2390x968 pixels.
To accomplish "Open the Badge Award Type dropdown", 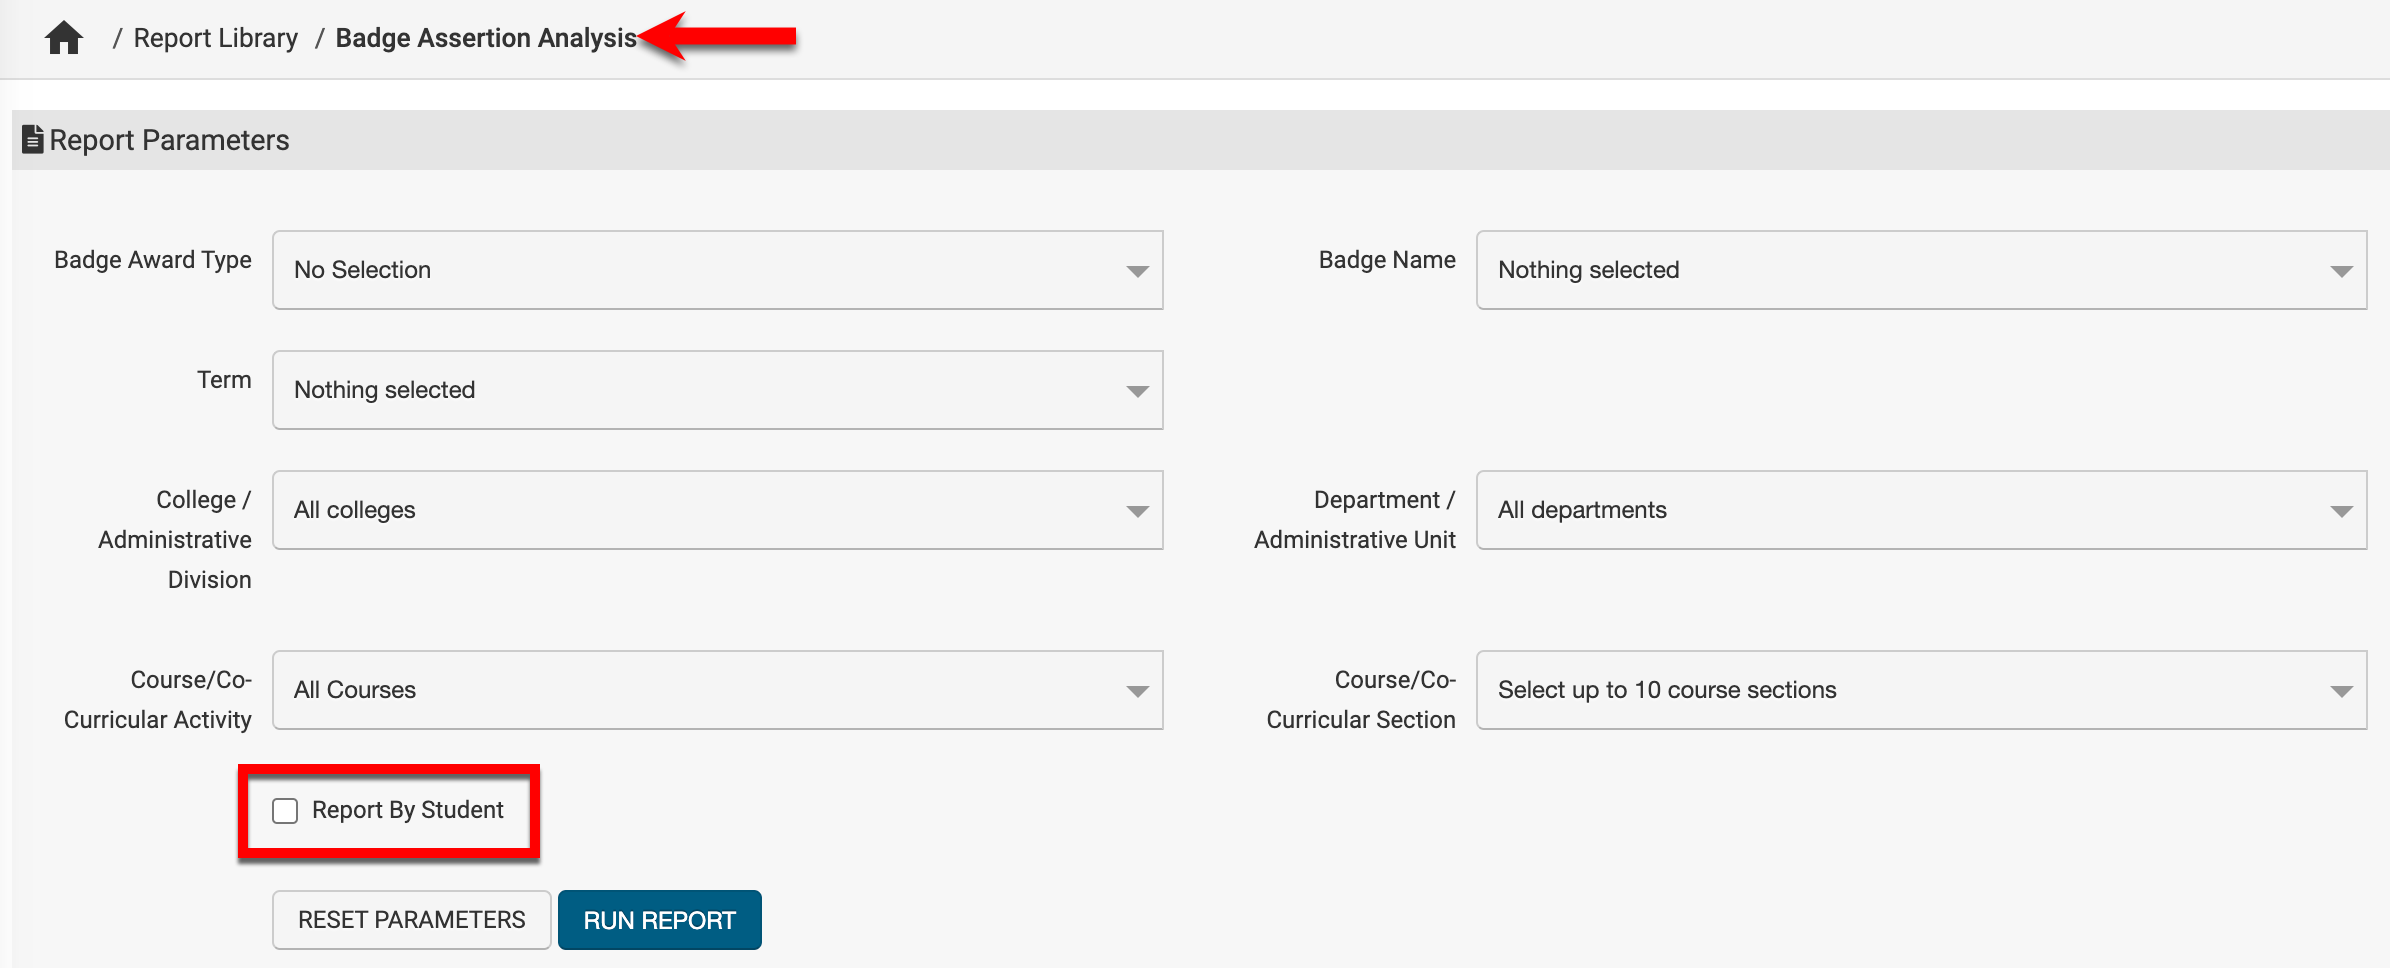I will click(x=717, y=270).
